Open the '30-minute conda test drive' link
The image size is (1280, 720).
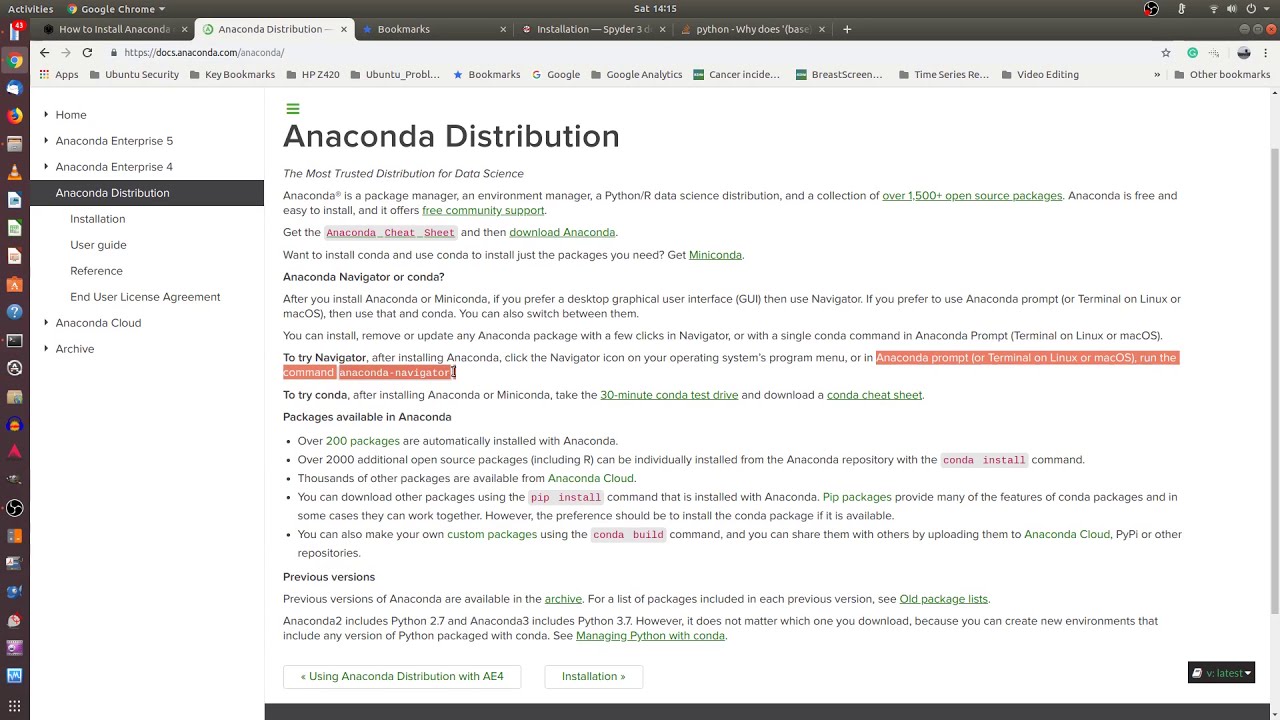669,395
